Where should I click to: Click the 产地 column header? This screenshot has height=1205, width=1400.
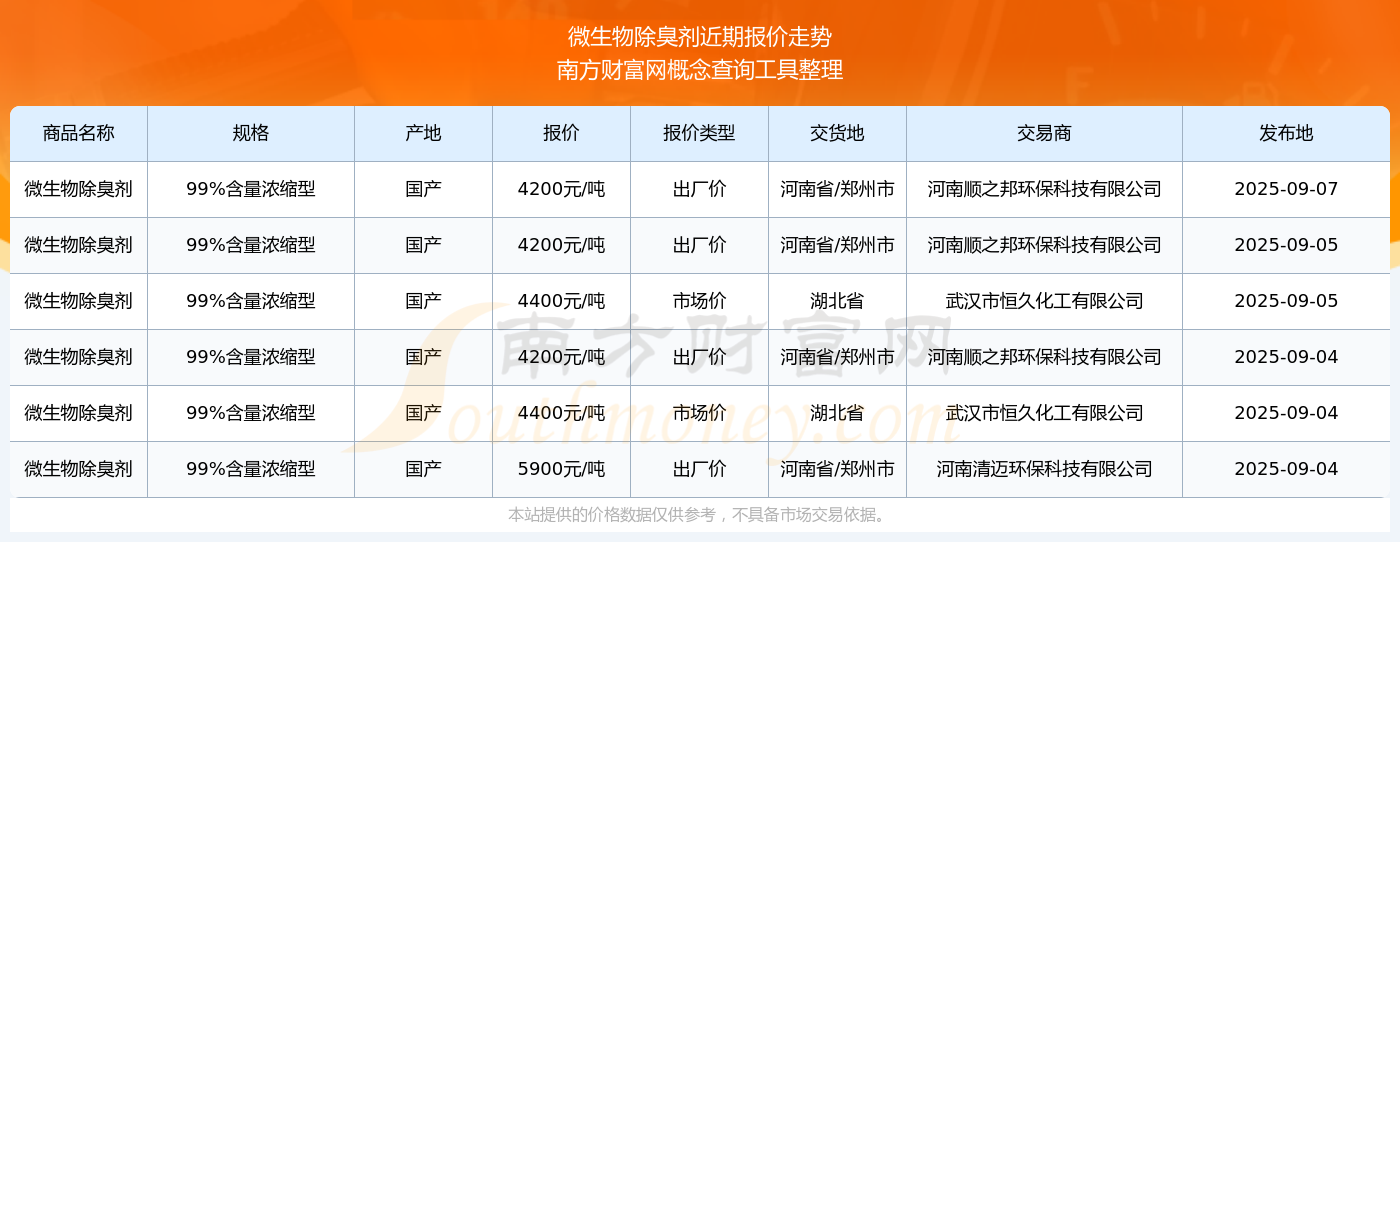[423, 133]
